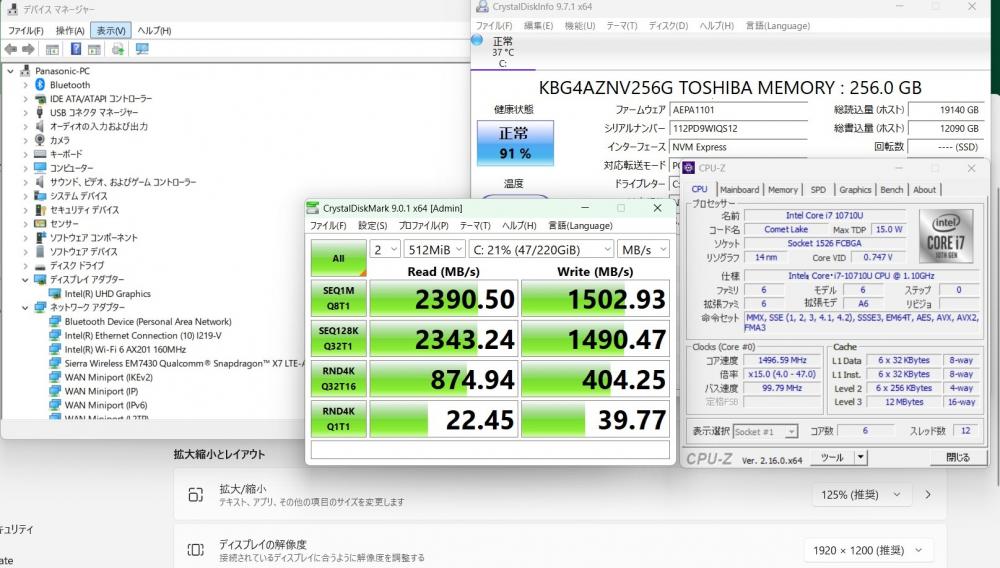Open the プロファイル(P) menu in CrystalDiskMark
The height and width of the screenshot is (568, 1000).
point(423,226)
